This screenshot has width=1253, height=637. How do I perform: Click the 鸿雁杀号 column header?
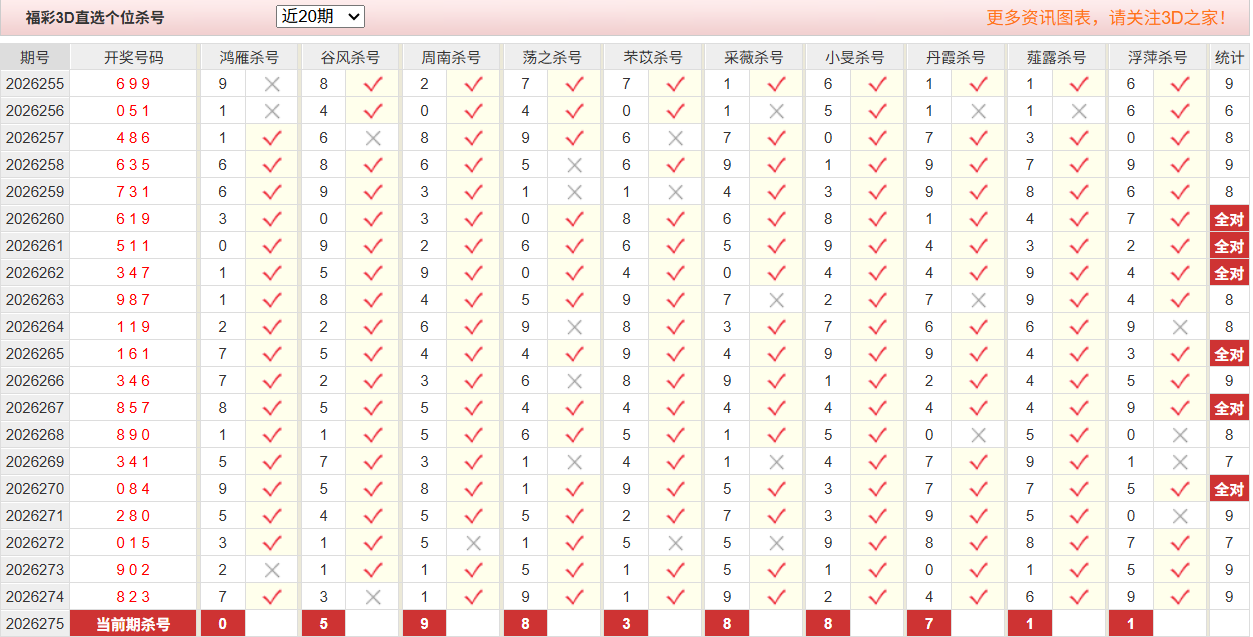[250, 57]
